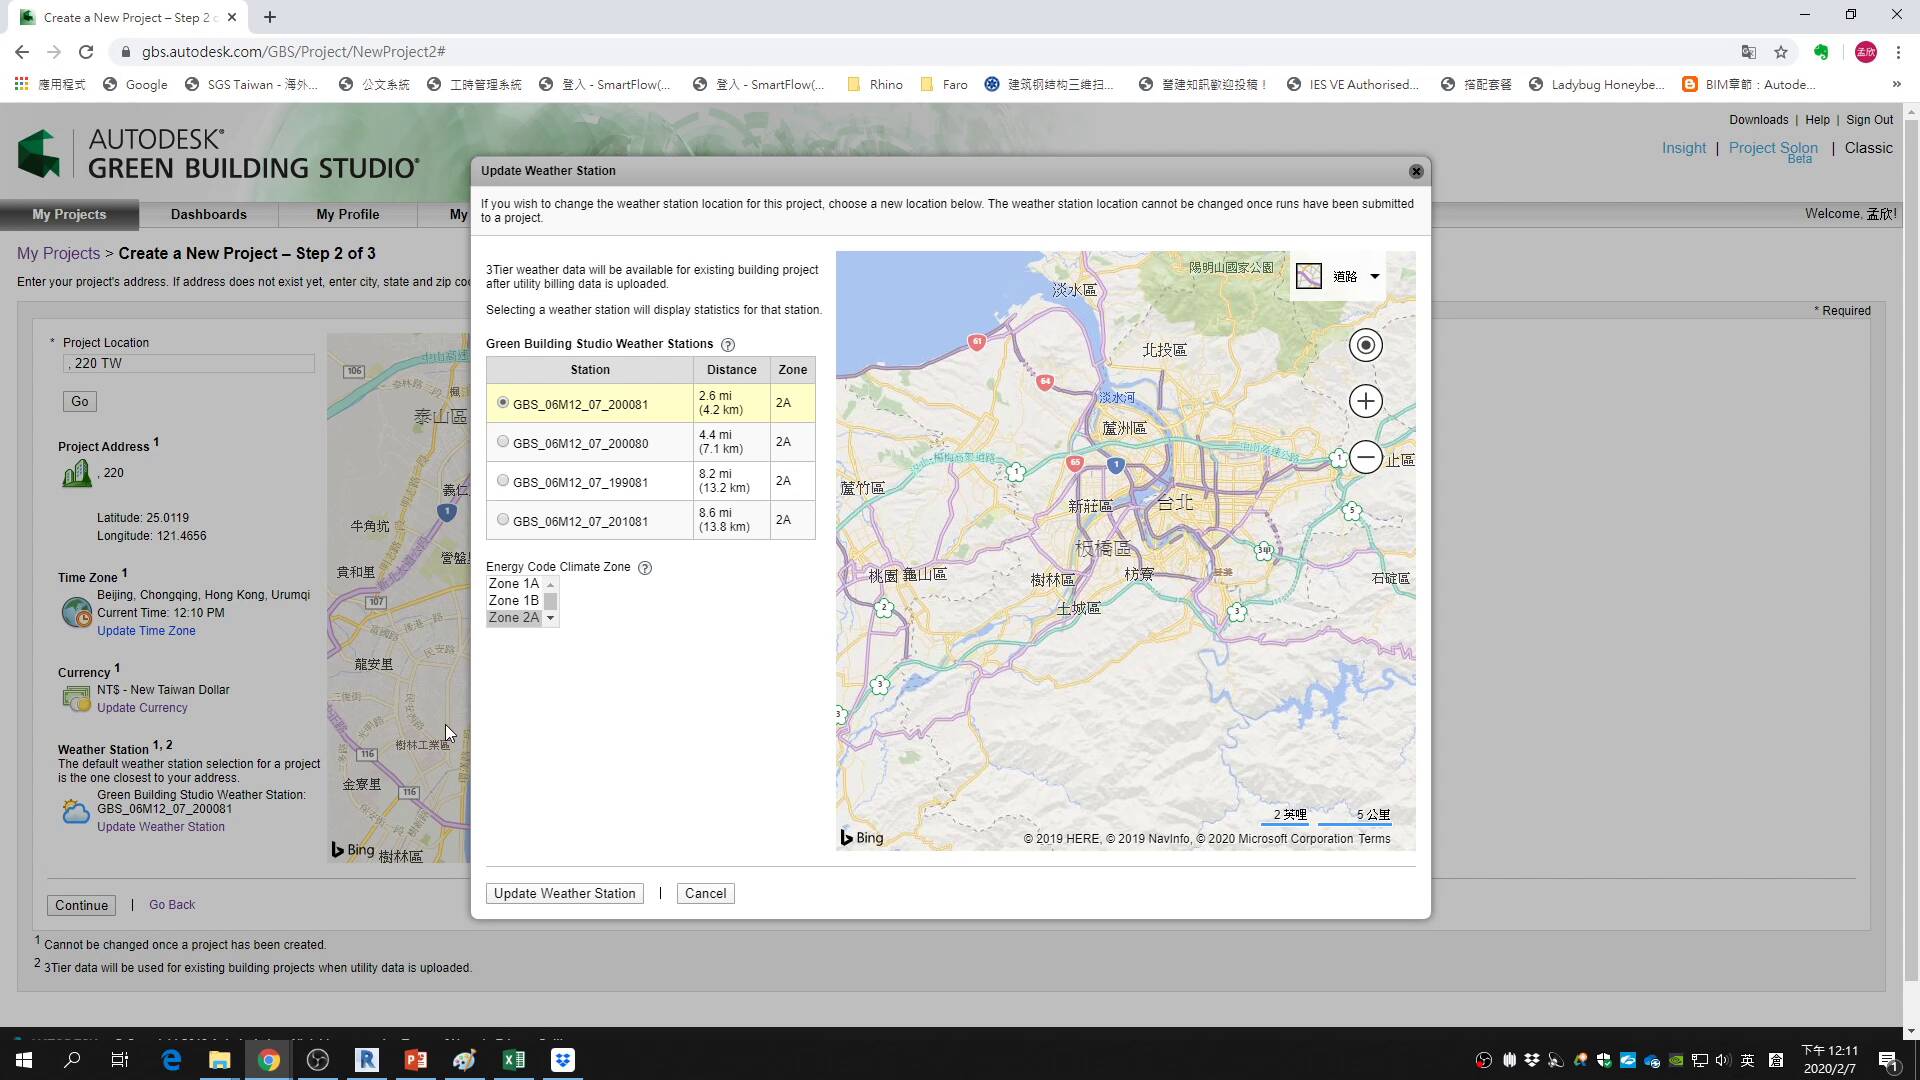Image resolution: width=1920 pixels, height=1080 pixels.
Task: Click the Bing logo on dialog map
Action: tap(862, 838)
